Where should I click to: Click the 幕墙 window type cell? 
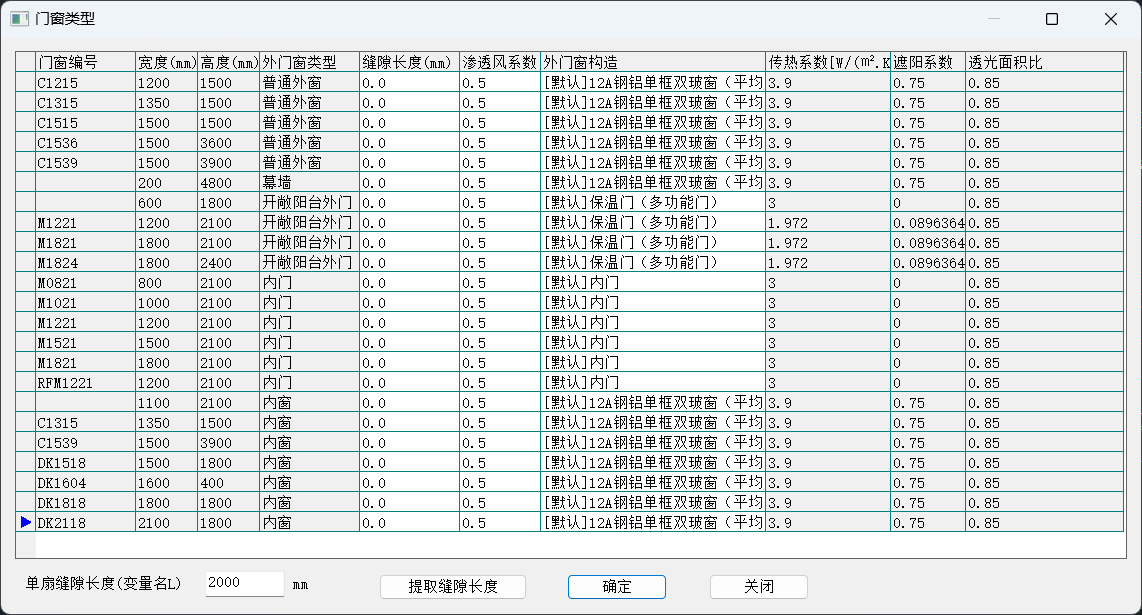(x=308, y=183)
